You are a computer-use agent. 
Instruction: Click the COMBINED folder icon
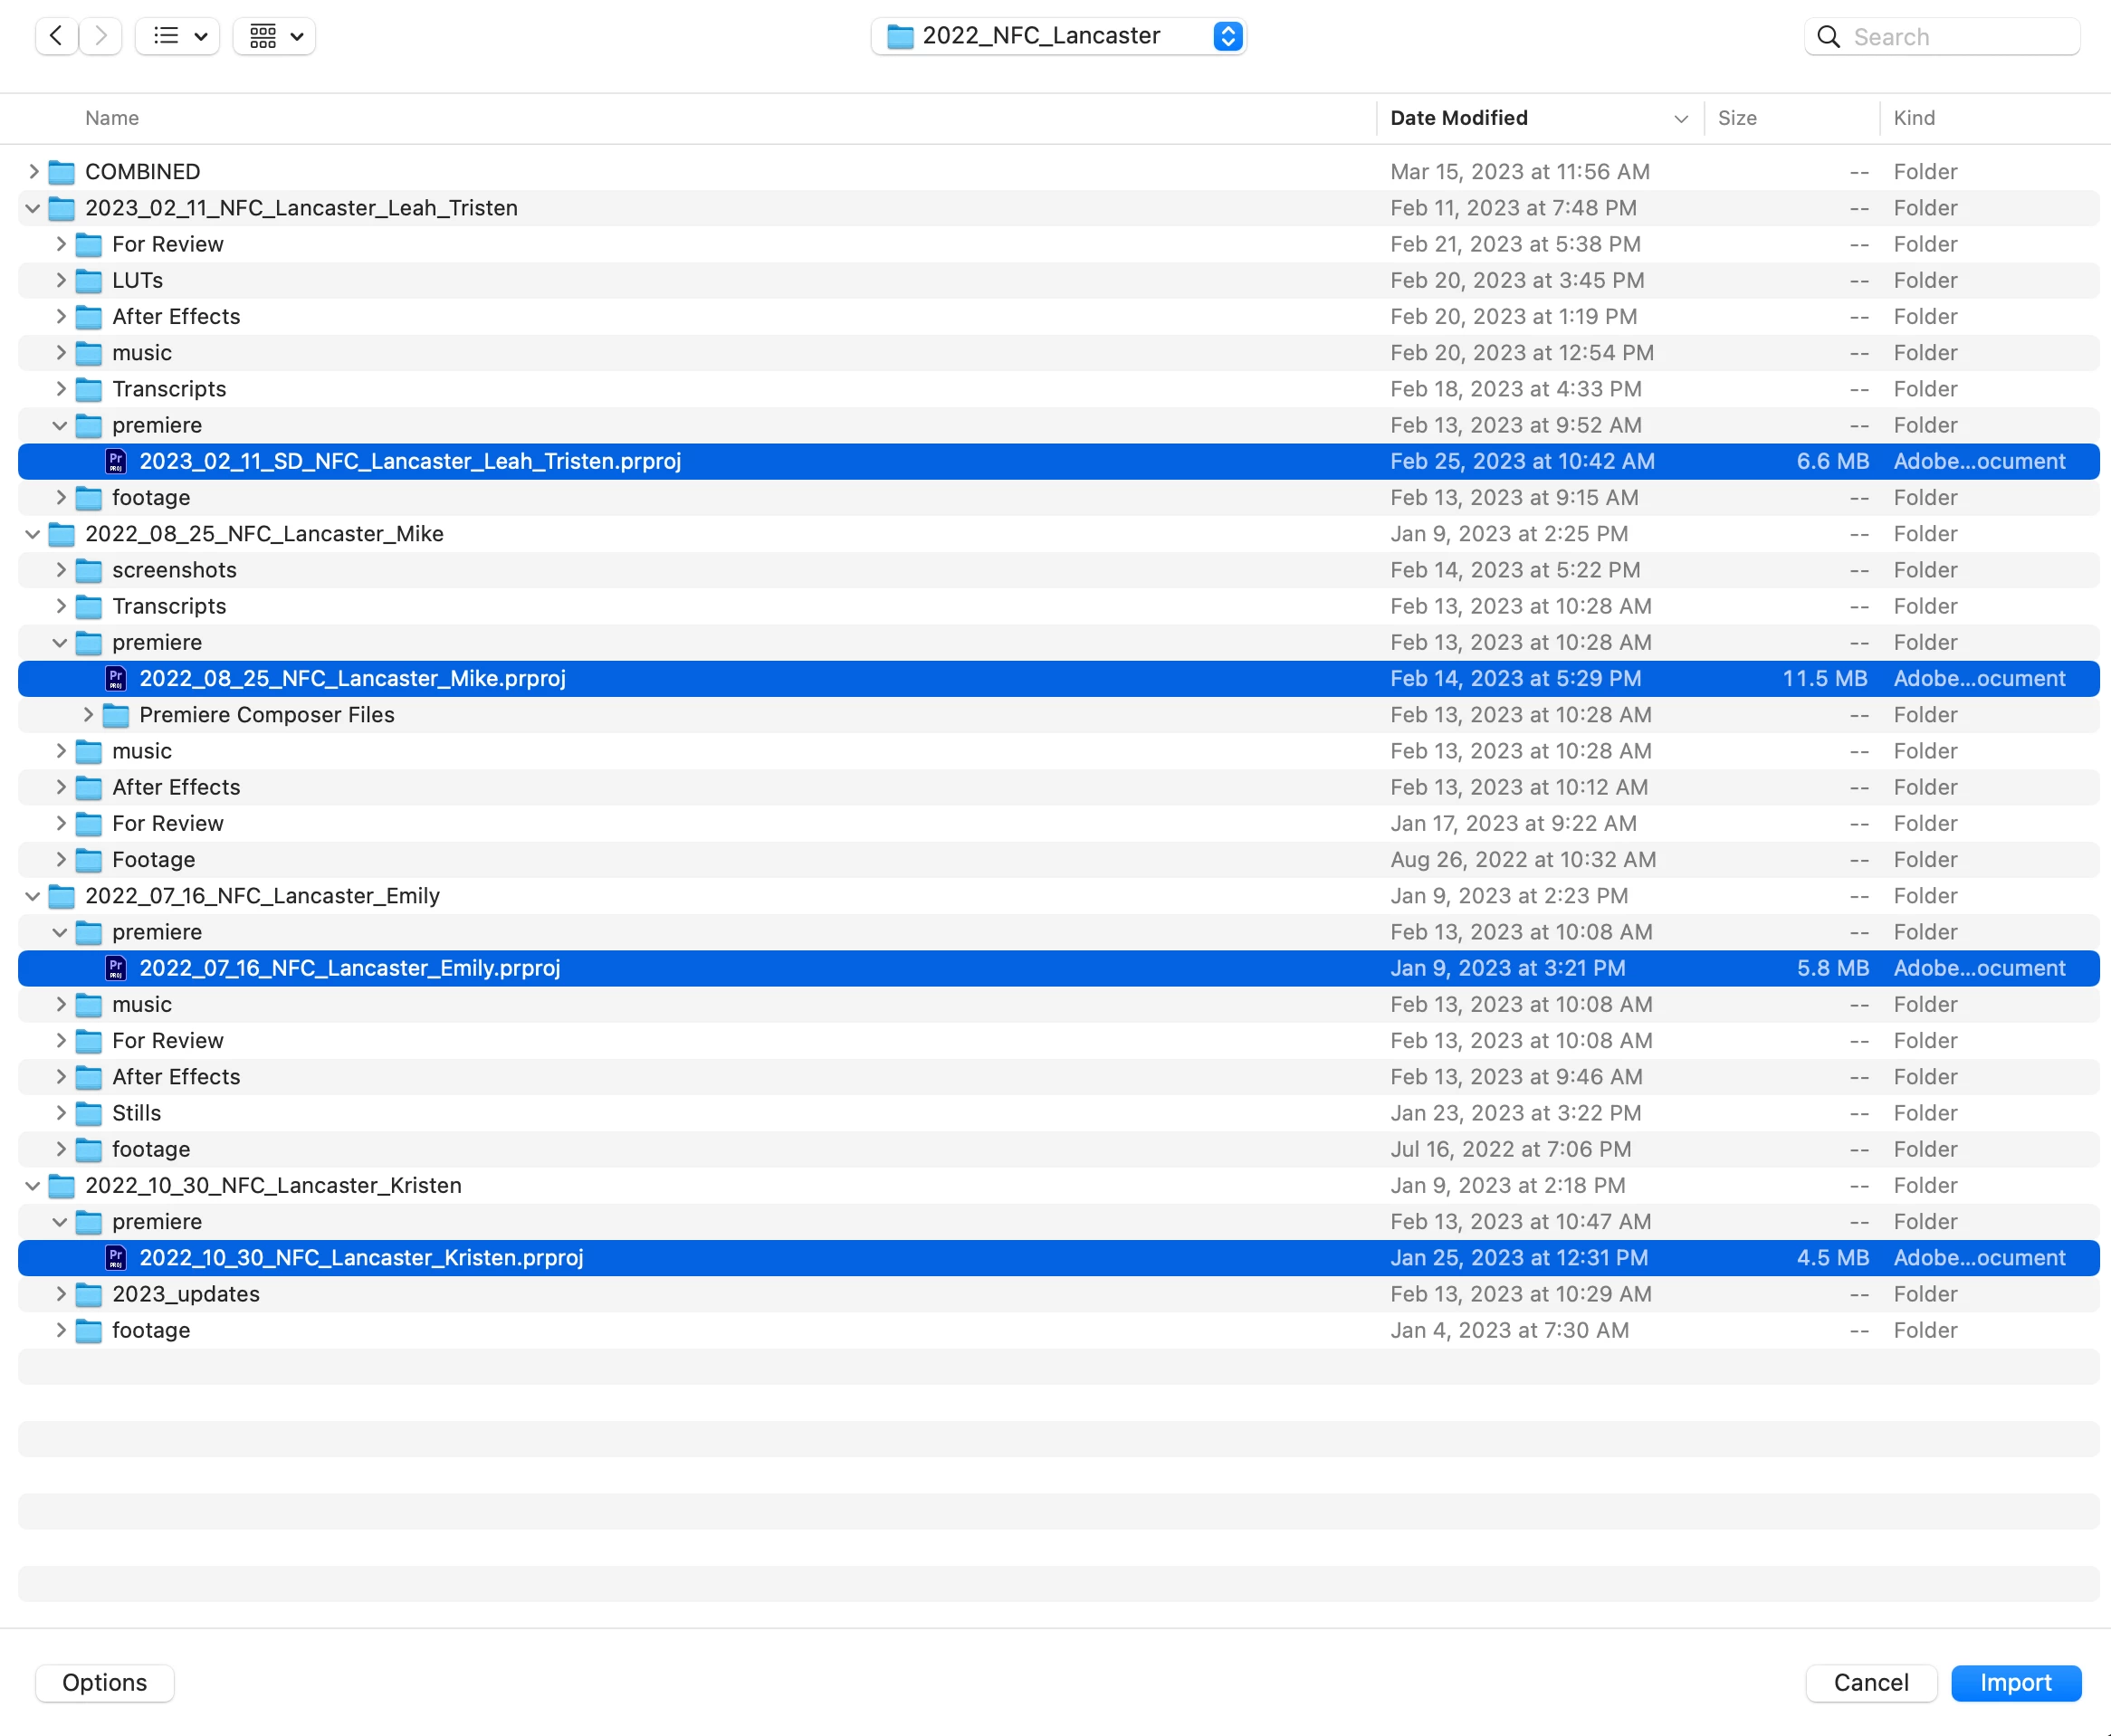[x=62, y=172]
